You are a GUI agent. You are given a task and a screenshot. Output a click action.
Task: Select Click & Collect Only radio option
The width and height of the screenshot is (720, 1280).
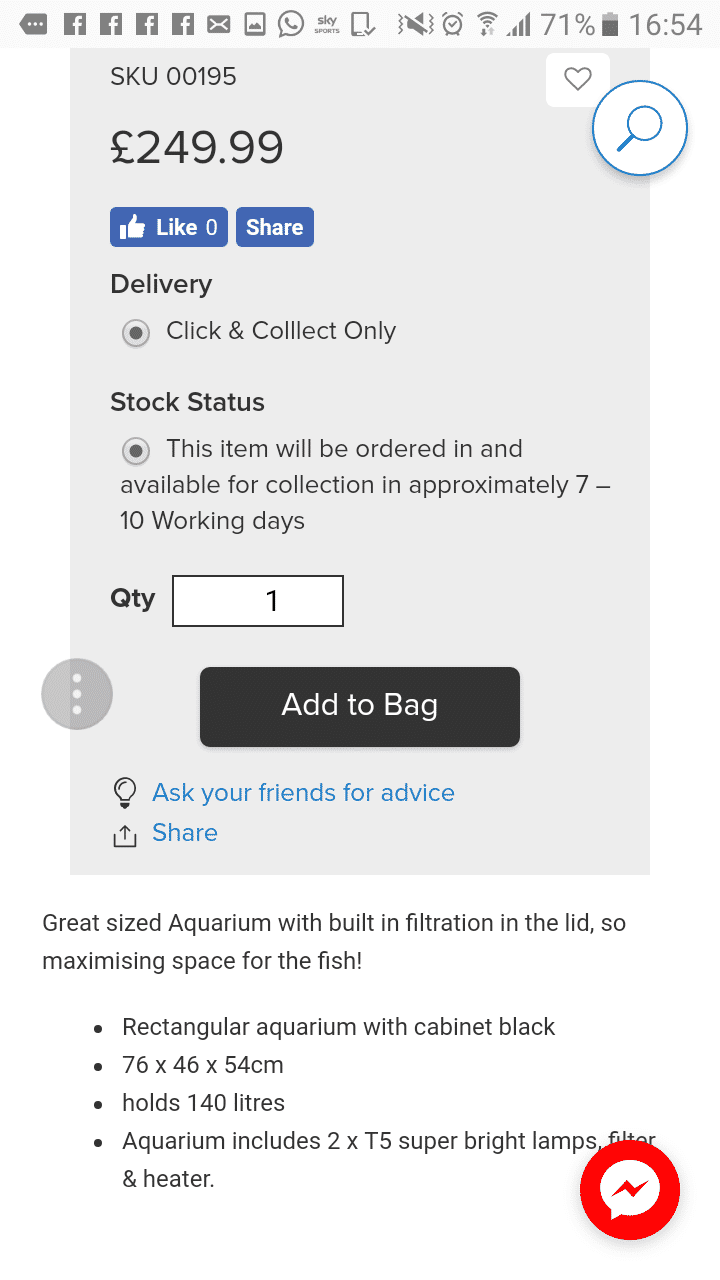136,332
